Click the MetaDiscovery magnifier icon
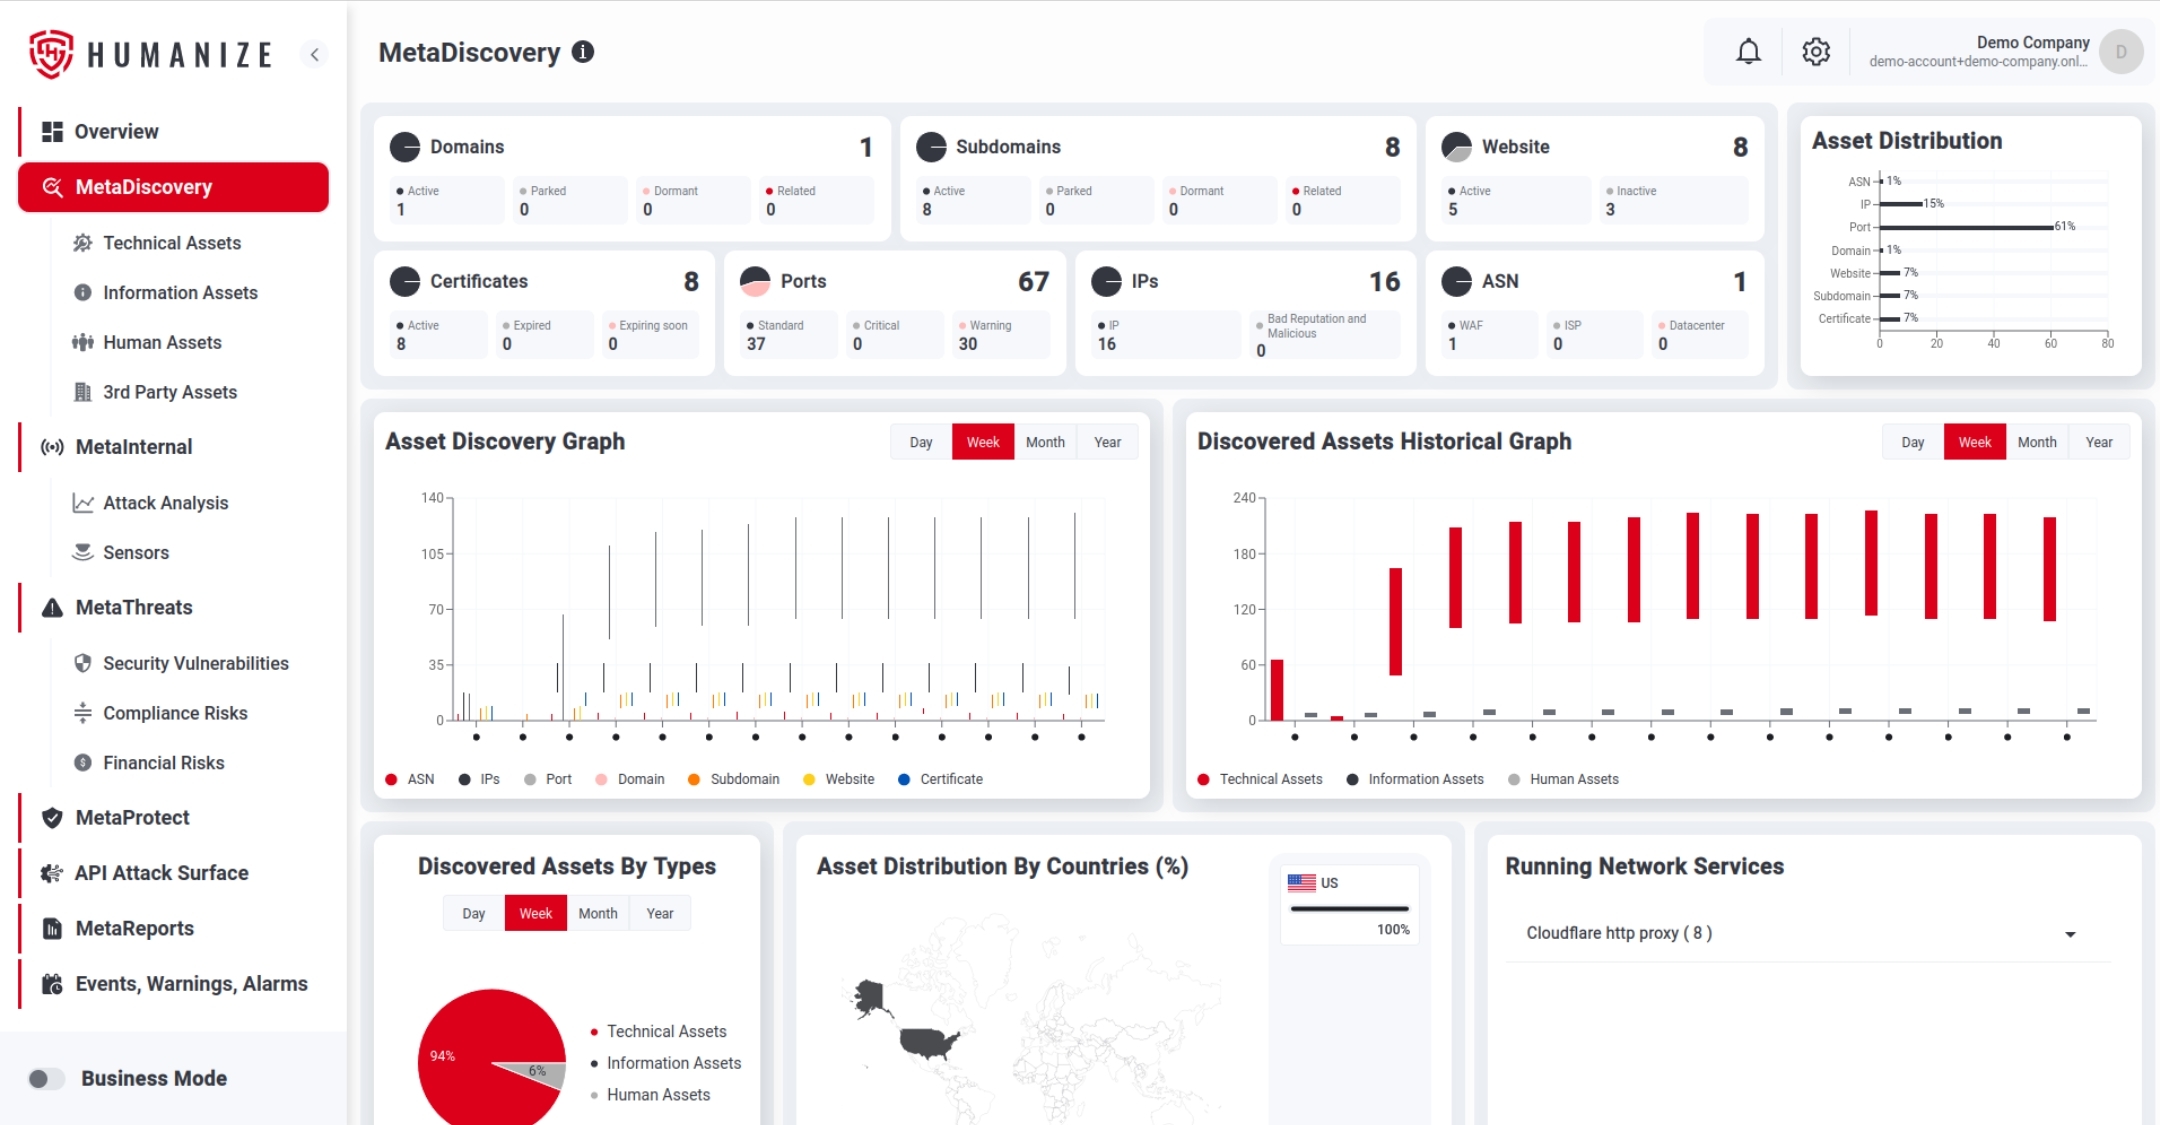 (x=52, y=187)
